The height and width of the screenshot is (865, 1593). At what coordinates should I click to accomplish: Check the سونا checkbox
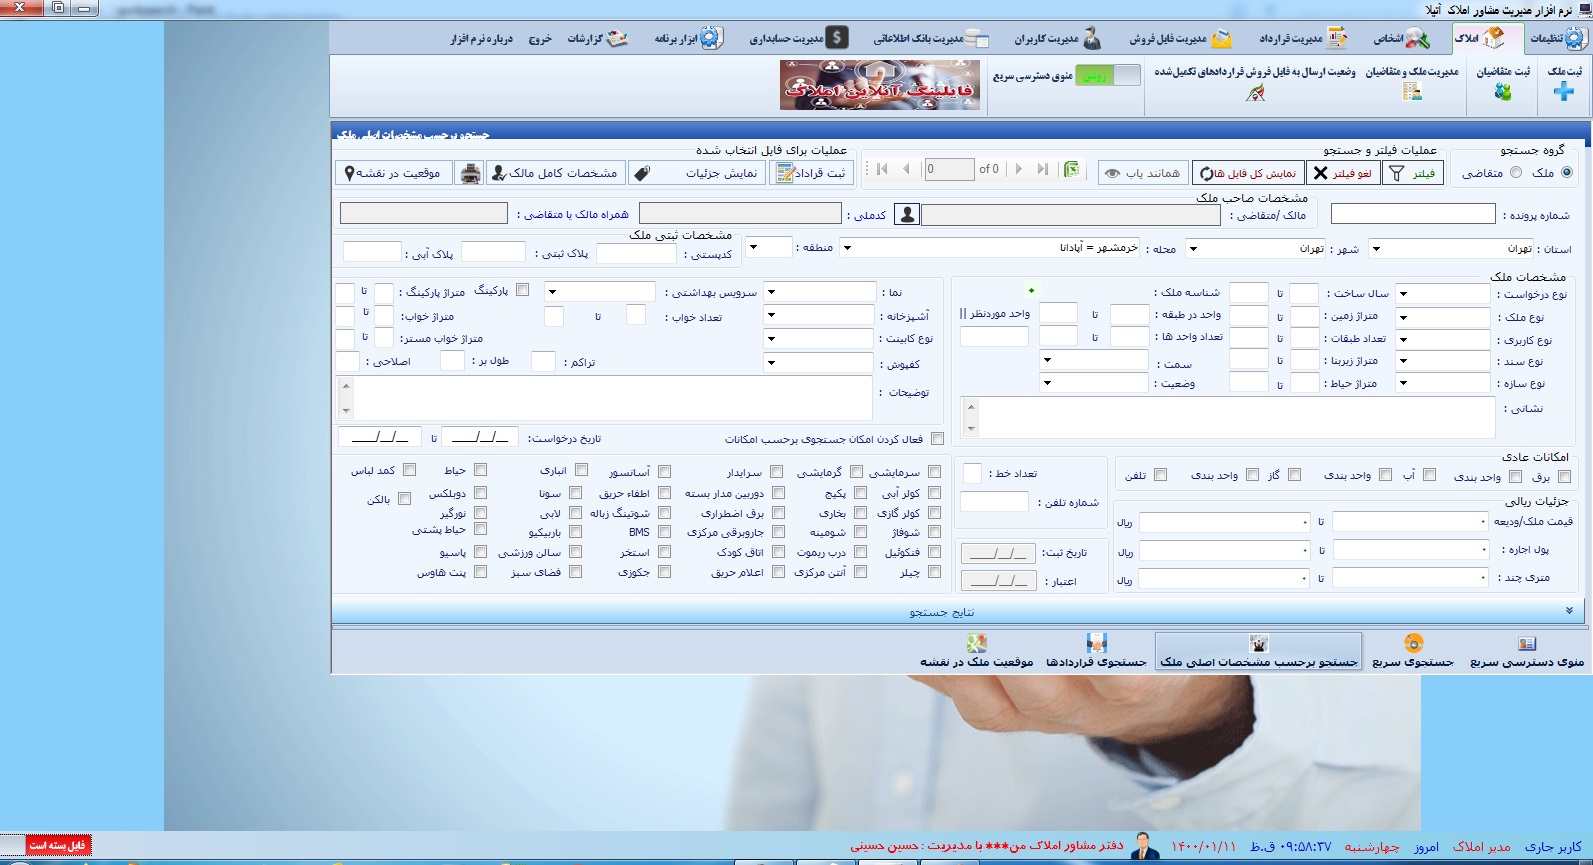click(x=575, y=493)
